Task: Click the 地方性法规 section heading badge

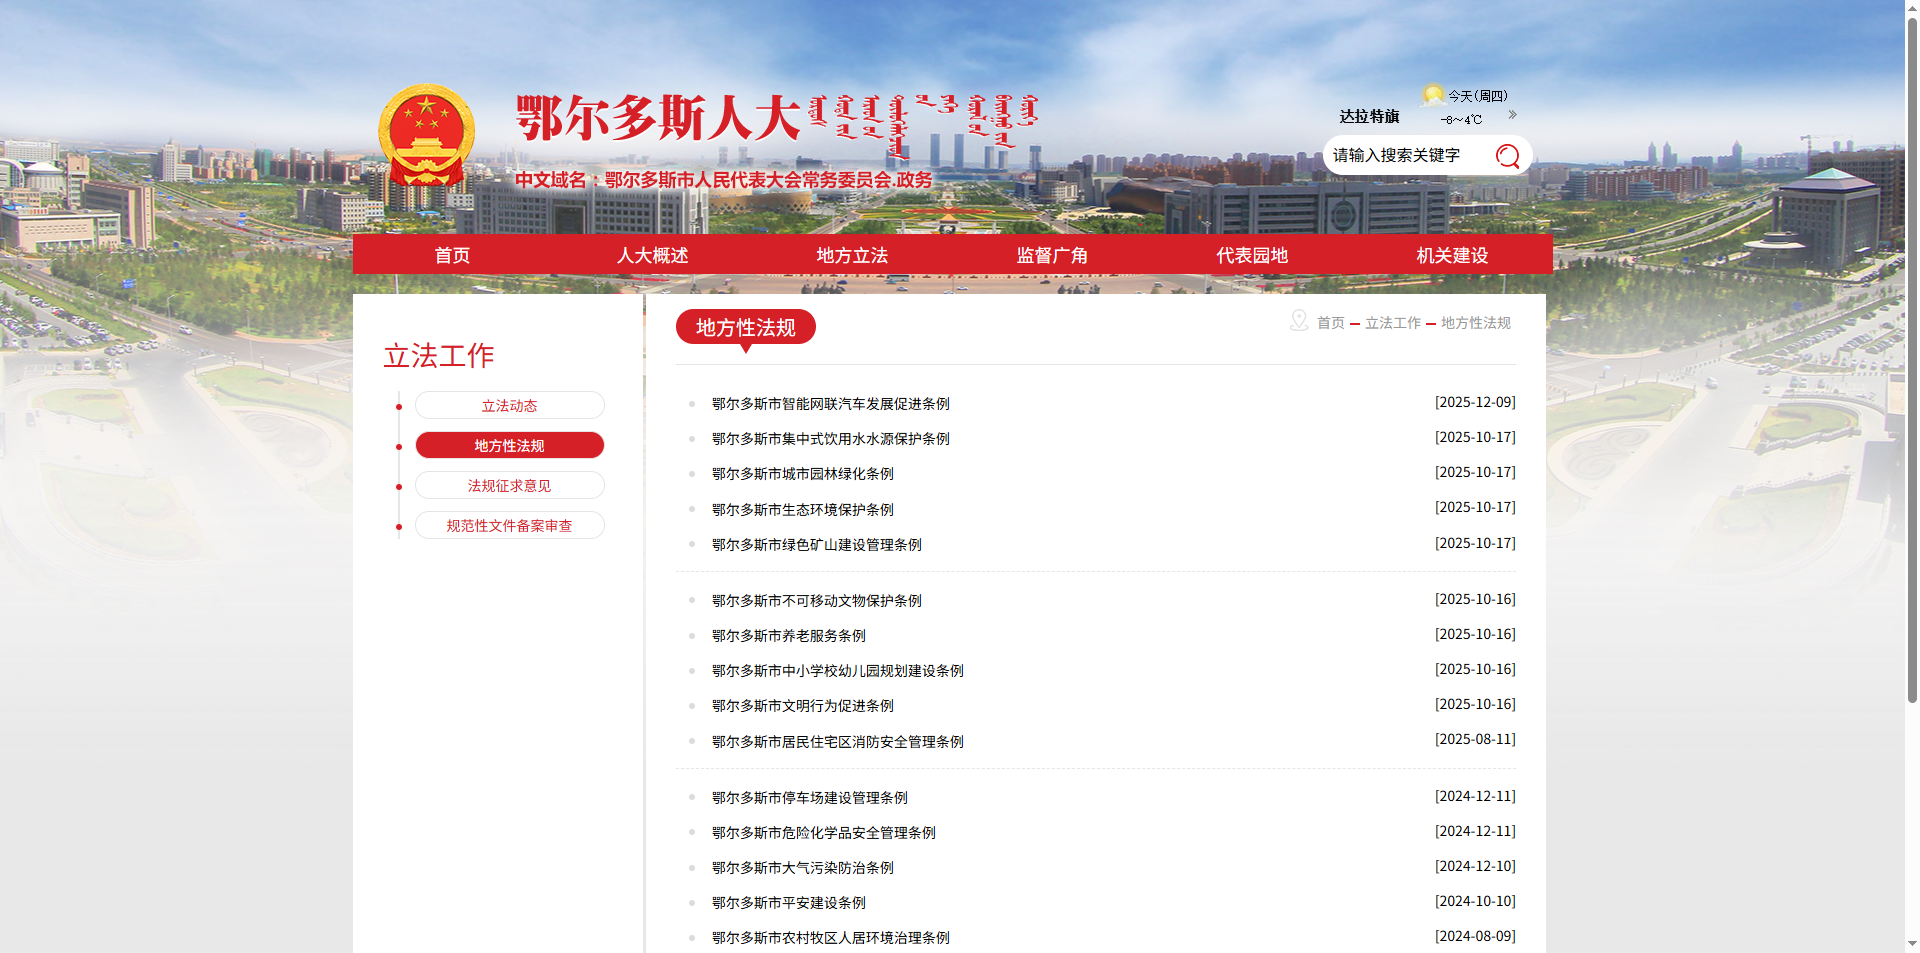Action: pos(746,327)
